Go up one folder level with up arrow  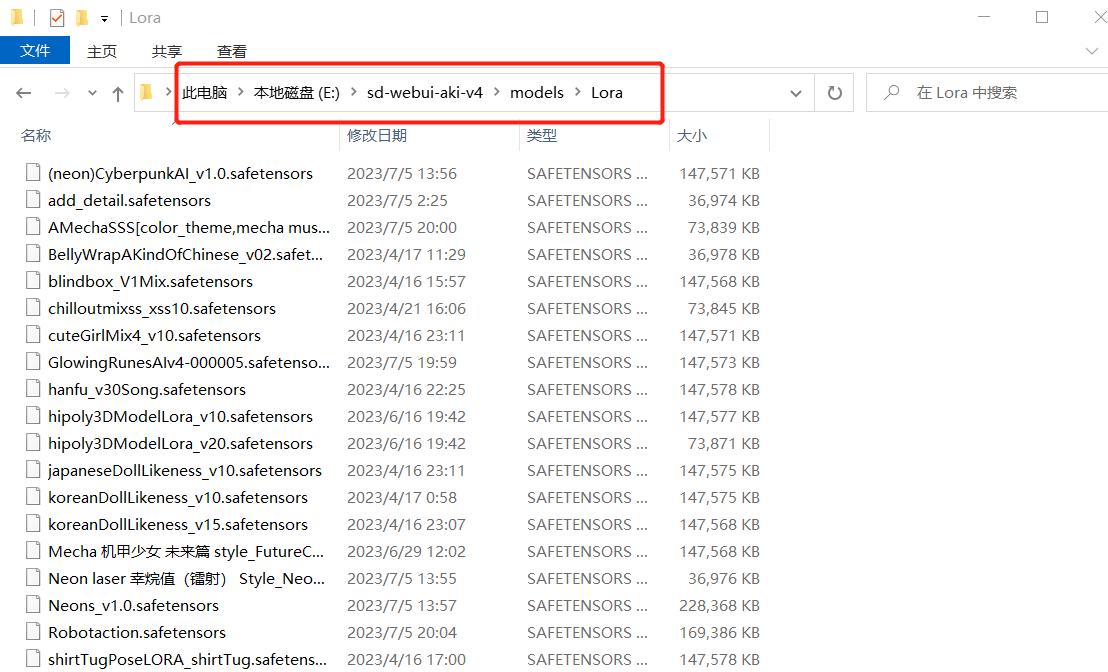(118, 93)
